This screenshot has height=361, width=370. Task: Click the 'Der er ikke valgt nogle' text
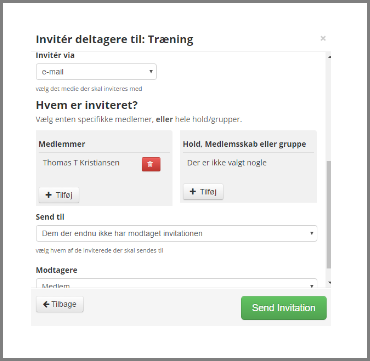[x=227, y=163]
